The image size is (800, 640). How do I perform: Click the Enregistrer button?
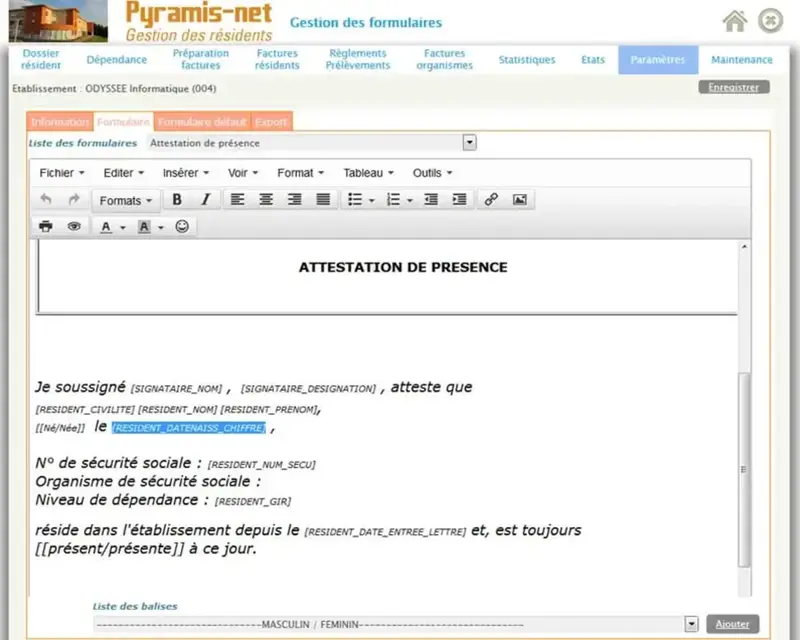(733, 87)
